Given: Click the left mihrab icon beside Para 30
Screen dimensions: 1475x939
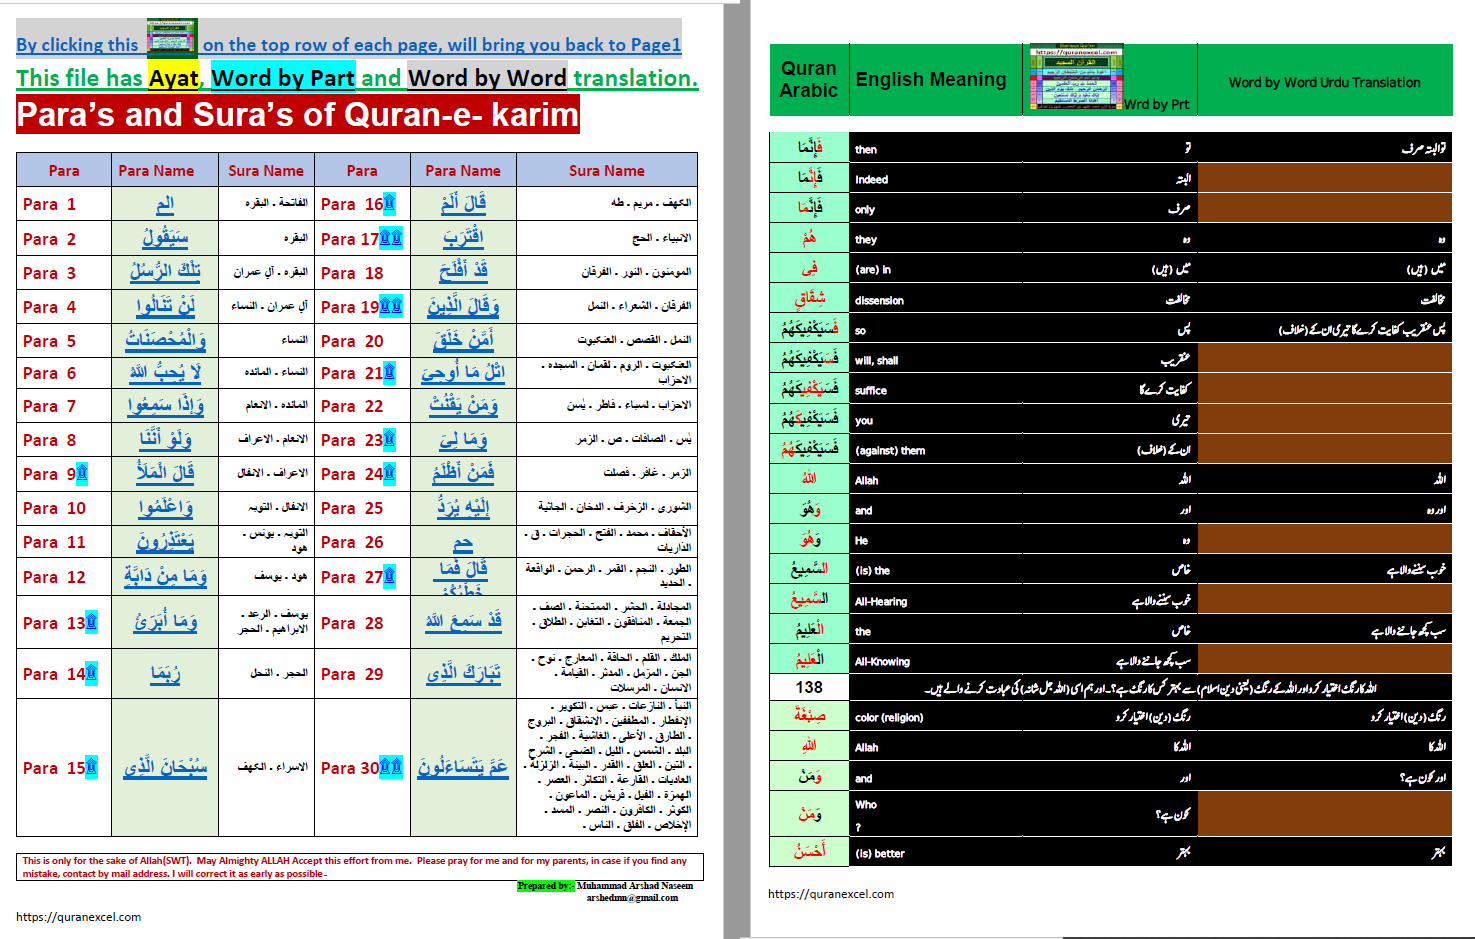Looking at the screenshot, I should coord(386,767).
